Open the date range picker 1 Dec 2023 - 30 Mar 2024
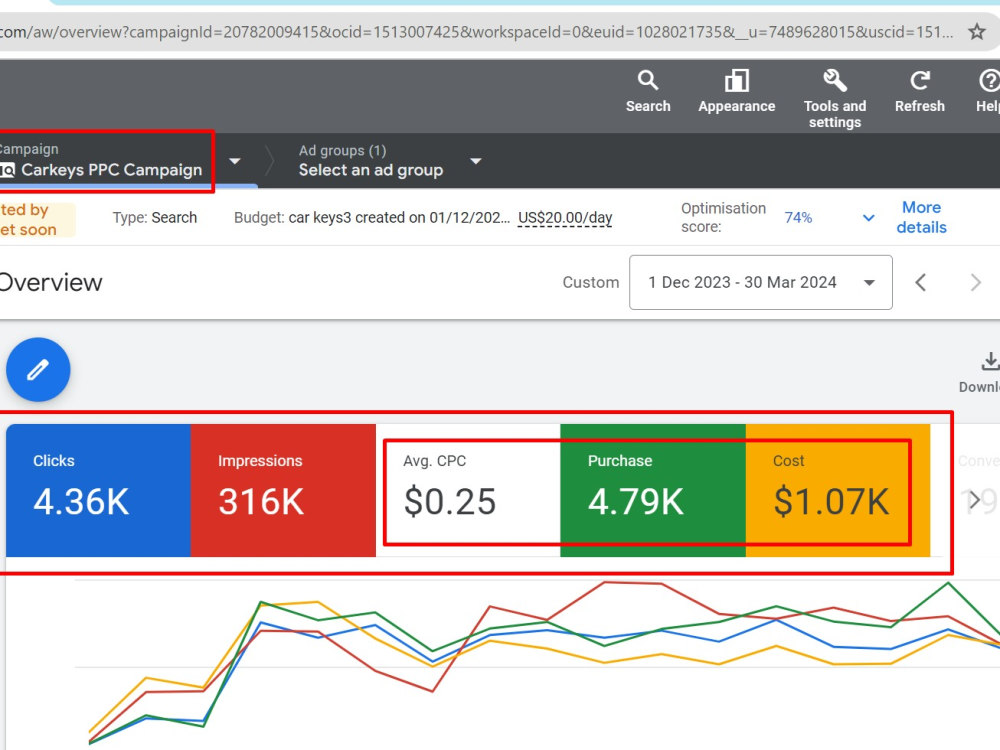 pos(761,283)
